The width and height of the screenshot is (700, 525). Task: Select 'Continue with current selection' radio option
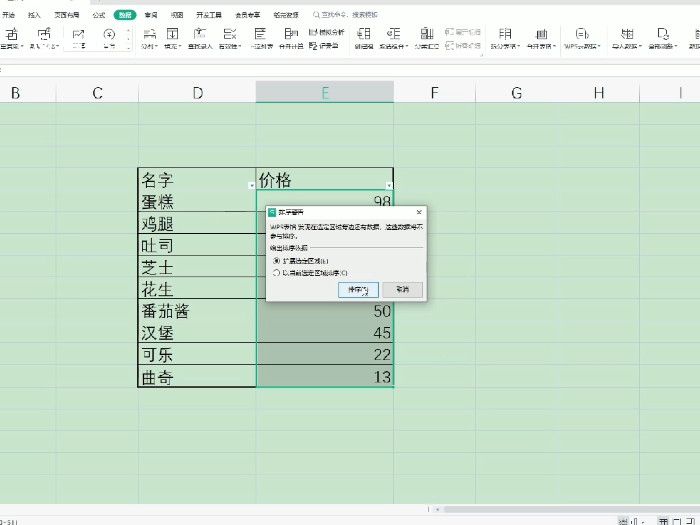[276, 273]
